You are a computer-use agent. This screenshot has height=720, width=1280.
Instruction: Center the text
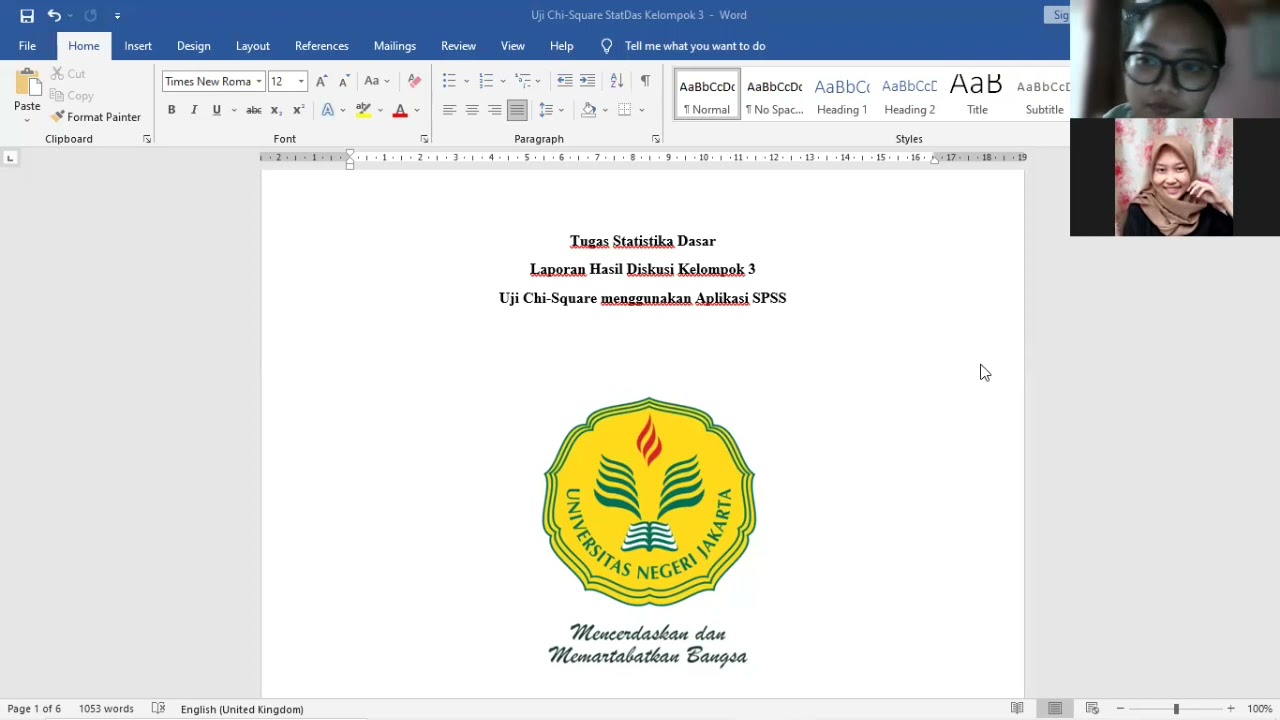point(472,110)
